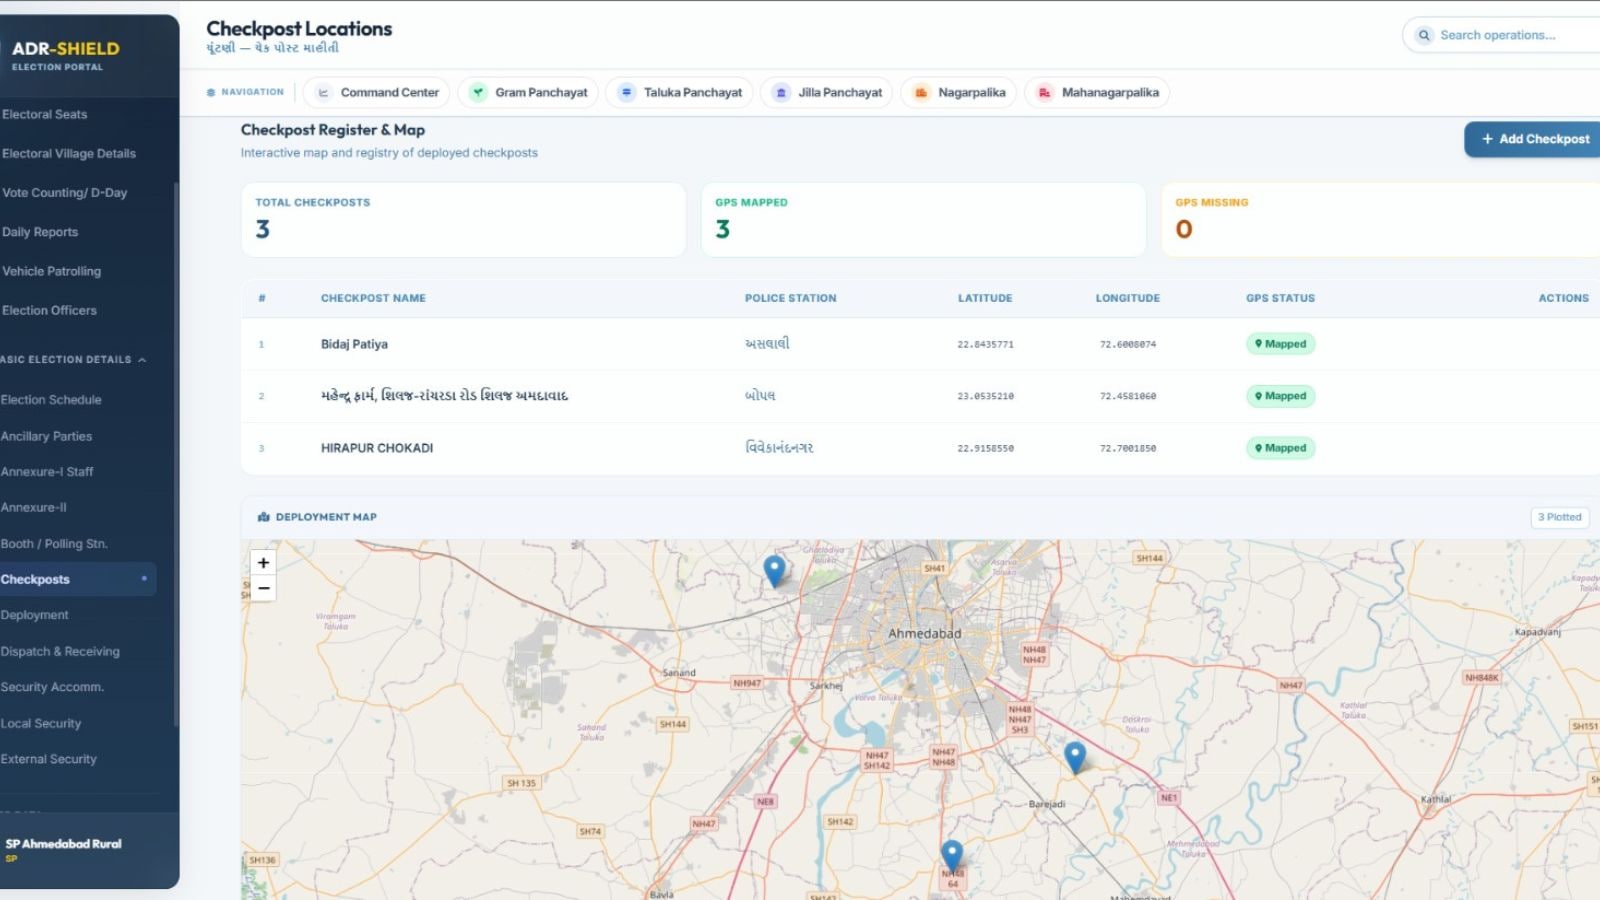Click the 3 Plotted badge
The height and width of the screenshot is (900, 1600).
1559,517
